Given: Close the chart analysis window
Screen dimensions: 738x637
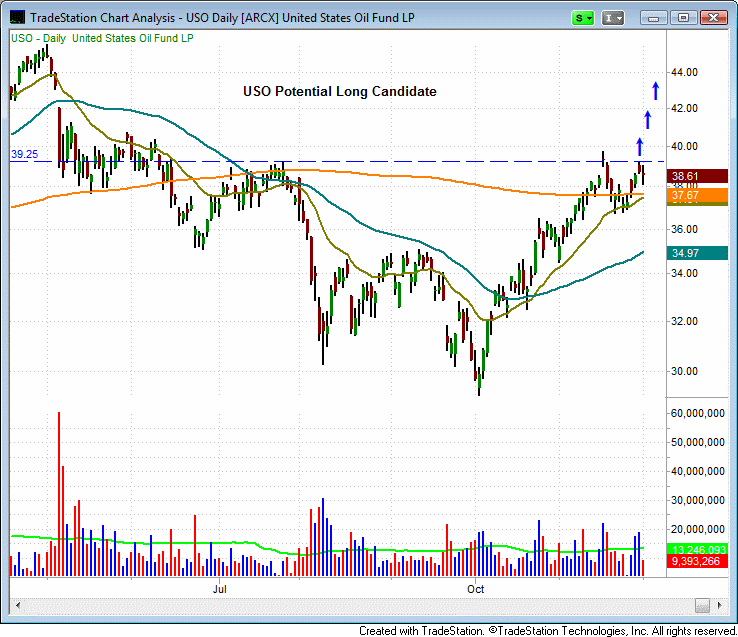Looking at the screenshot, I should coord(714,18).
